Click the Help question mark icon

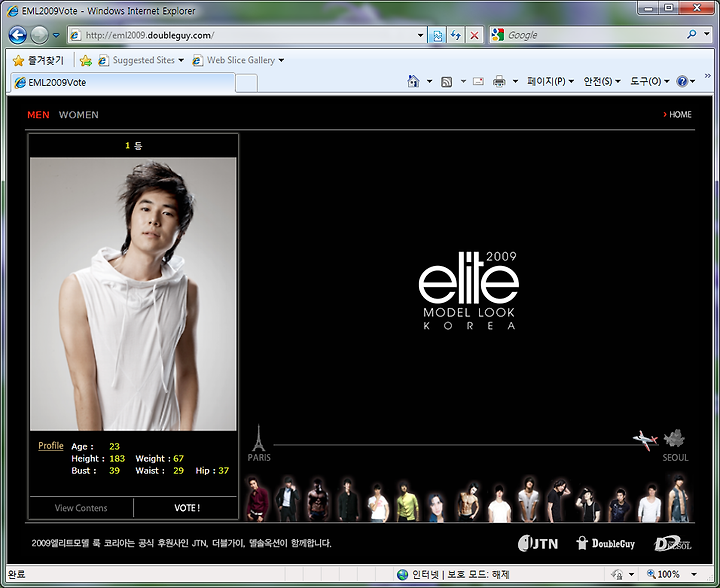(x=682, y=82)
